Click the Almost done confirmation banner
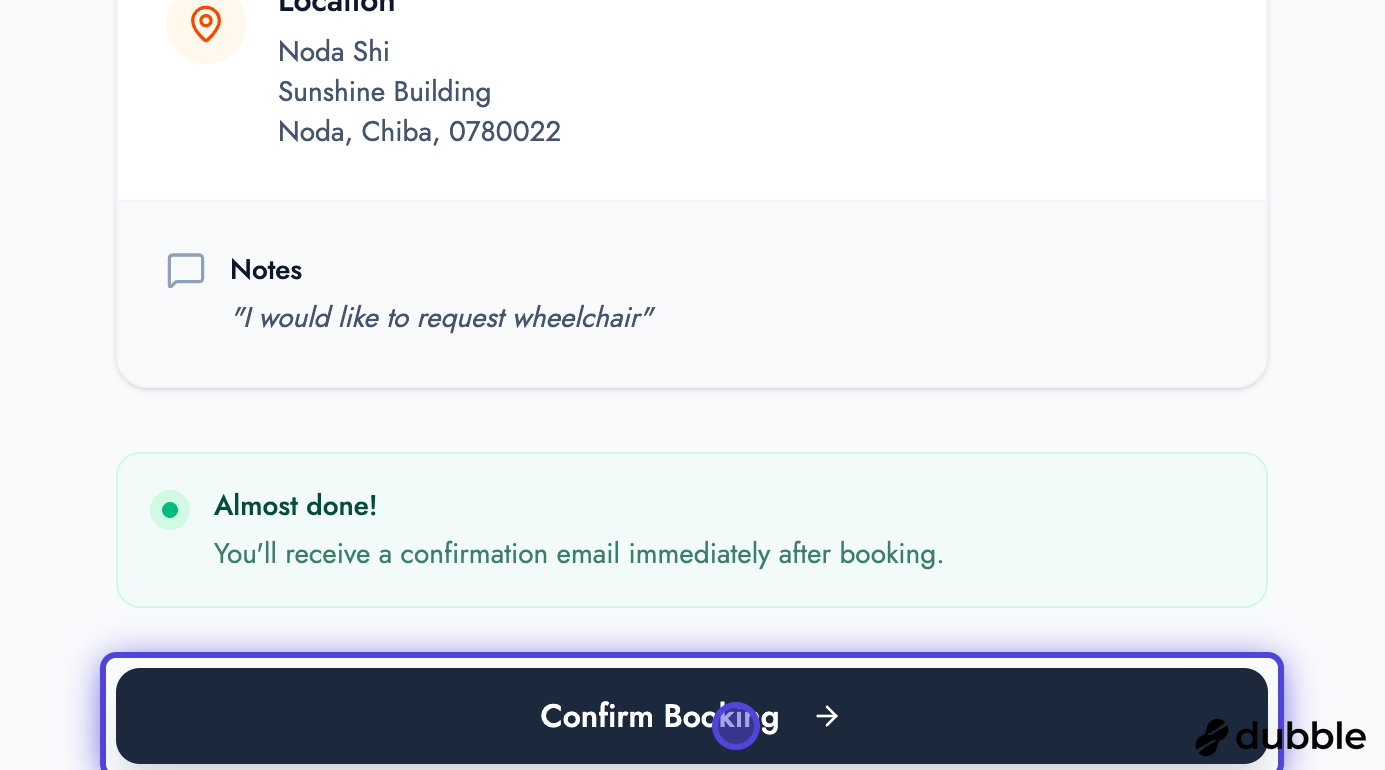This screenshot has height=770, width=1385. tap(691, 530)
